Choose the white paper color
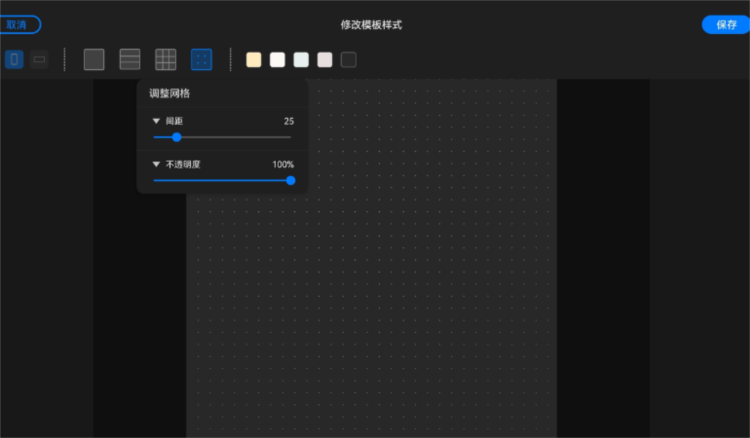Image resolution: width=750 pixels, height=438 pixels. [278, 60]
